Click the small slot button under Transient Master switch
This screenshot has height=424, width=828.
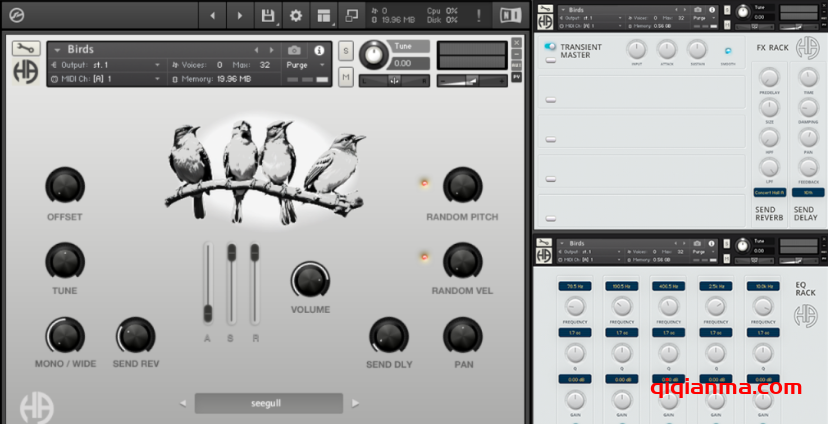click(x=551, y=60)
